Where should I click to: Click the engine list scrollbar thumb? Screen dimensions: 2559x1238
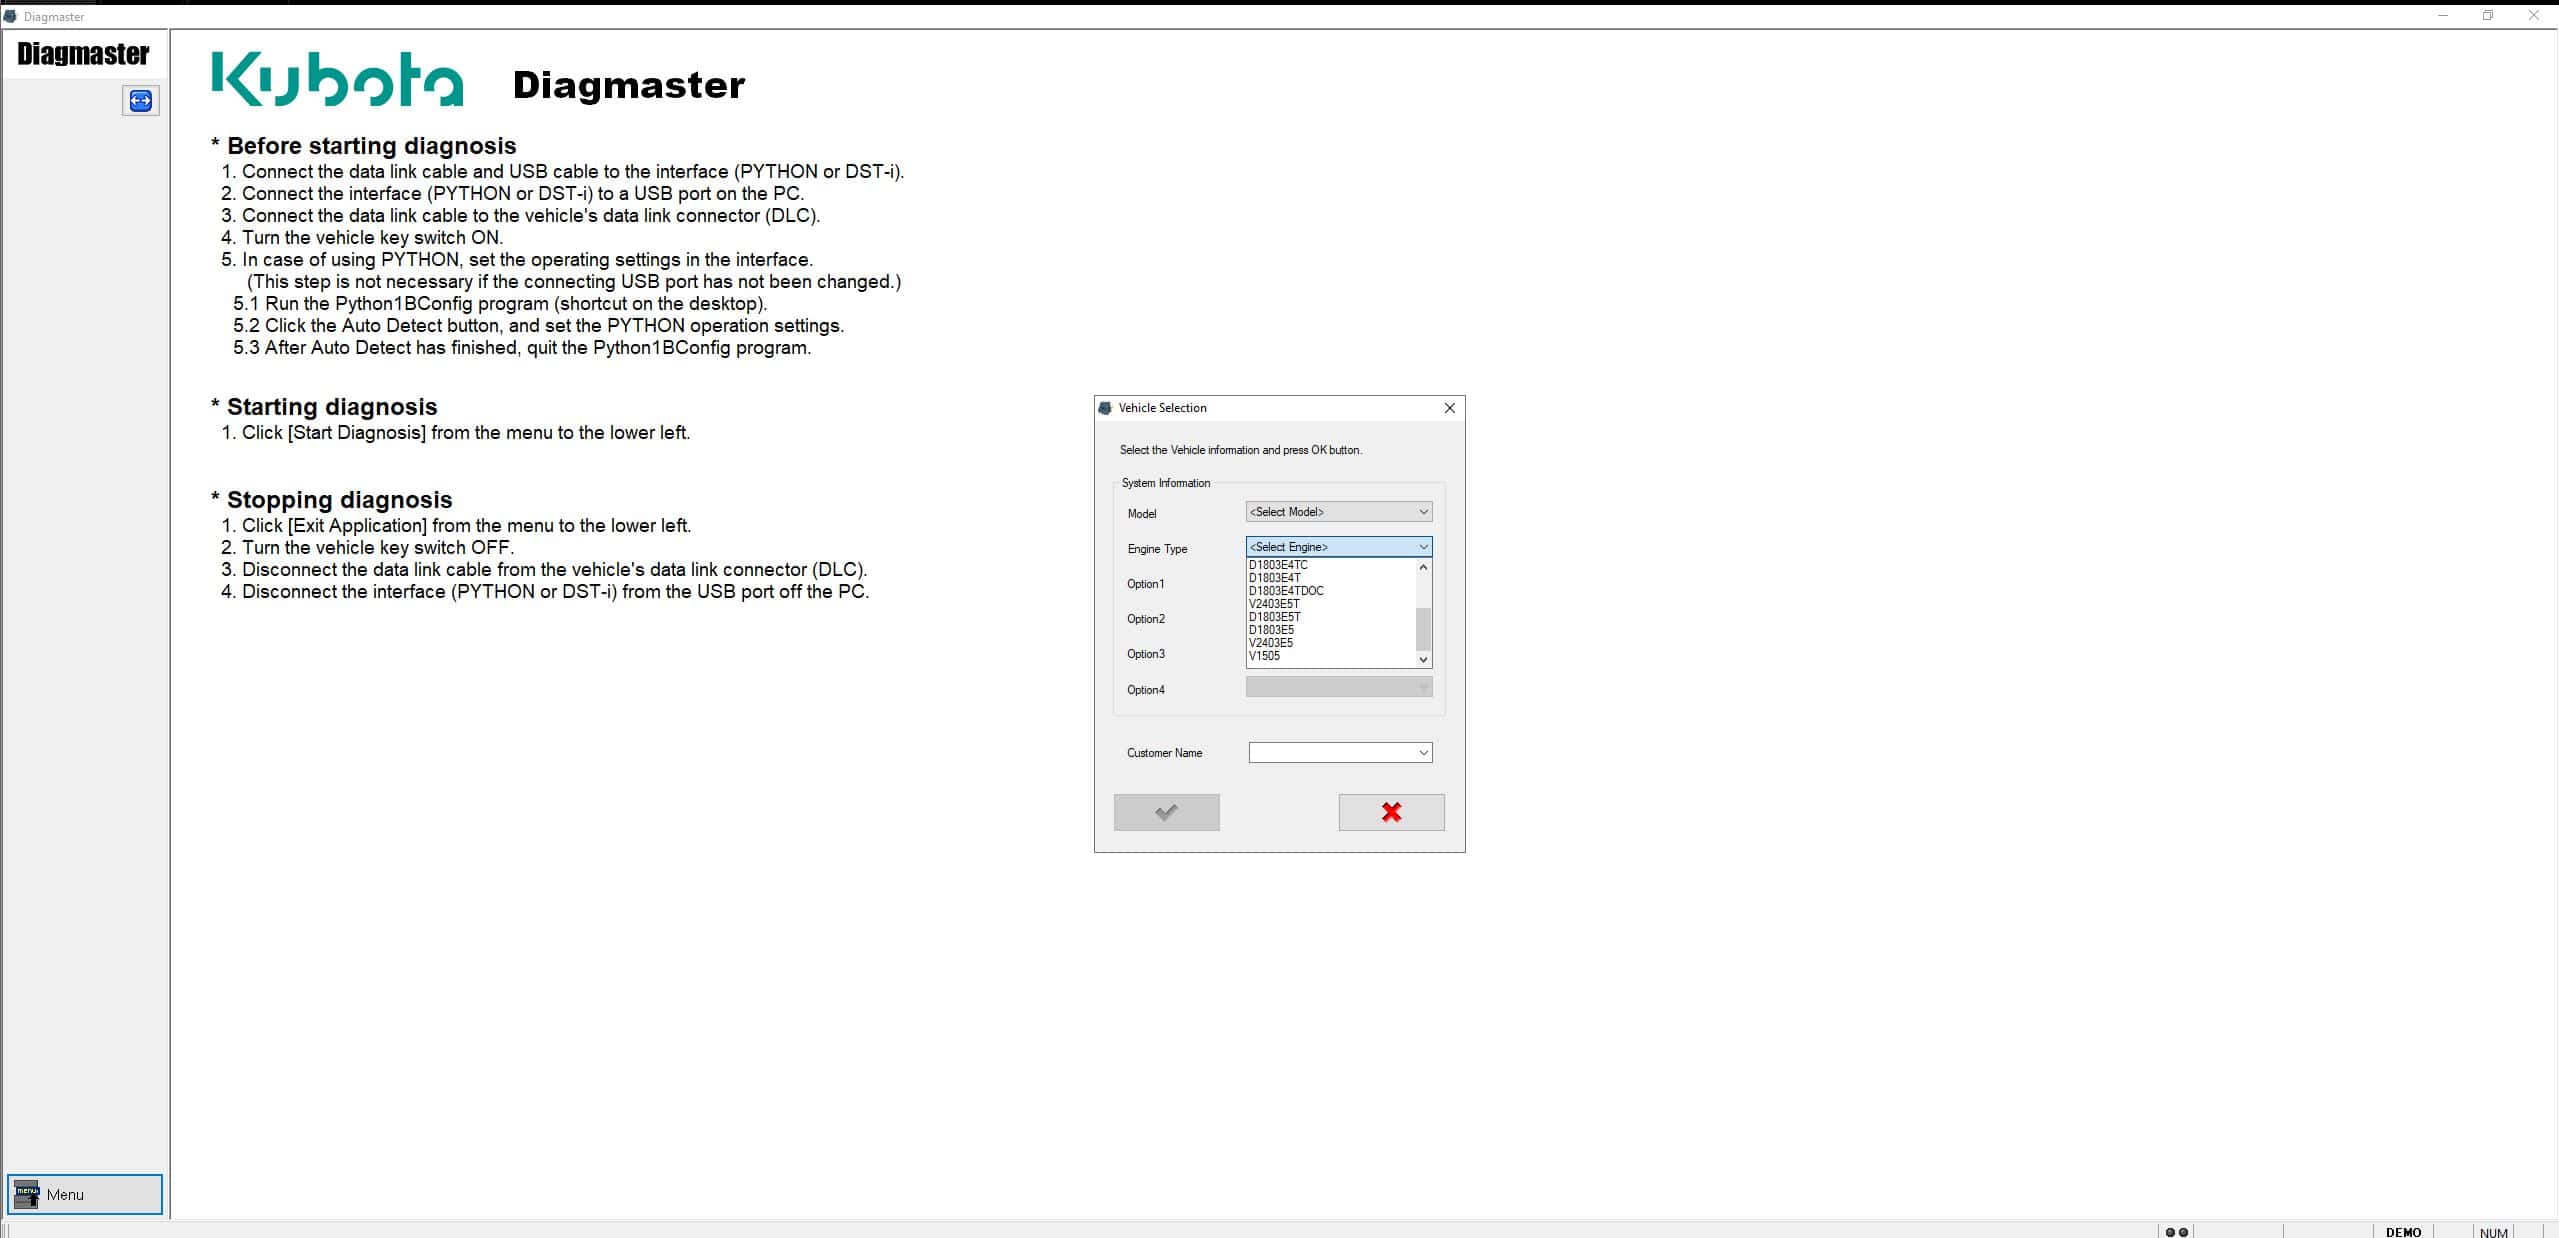point(1423,629)
